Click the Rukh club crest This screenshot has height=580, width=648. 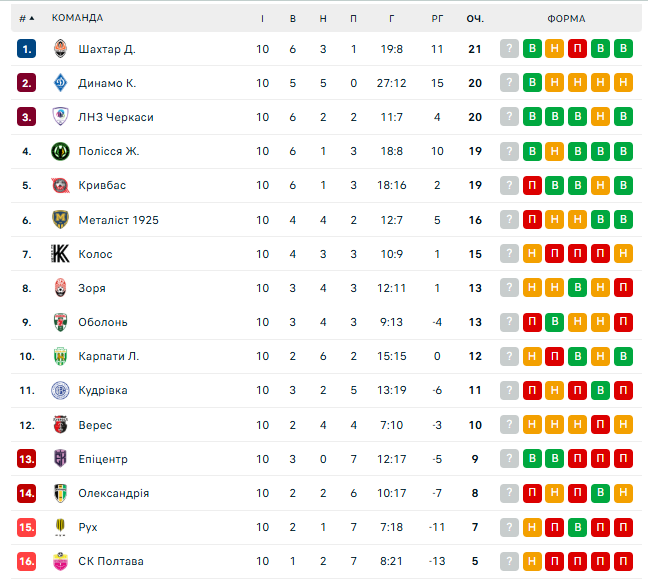[x=60, y=527]
